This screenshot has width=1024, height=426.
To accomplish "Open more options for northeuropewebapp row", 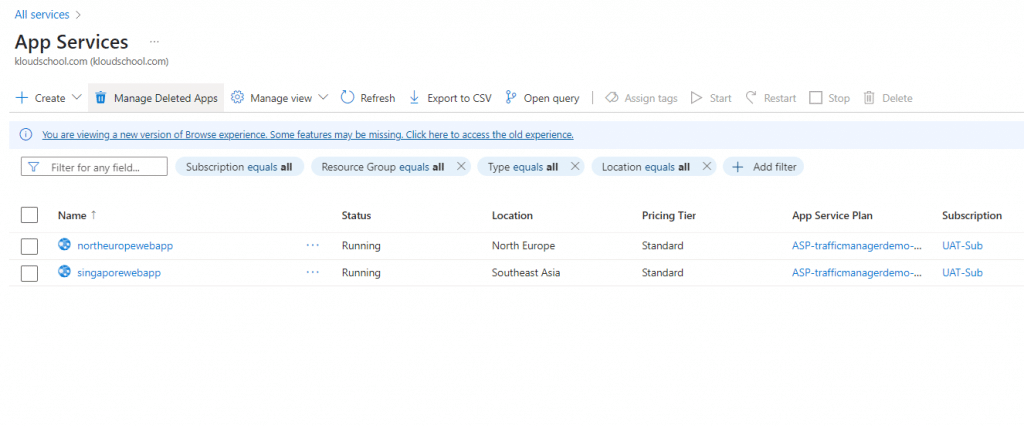I will pyautogui.click(x=313, y=245).
